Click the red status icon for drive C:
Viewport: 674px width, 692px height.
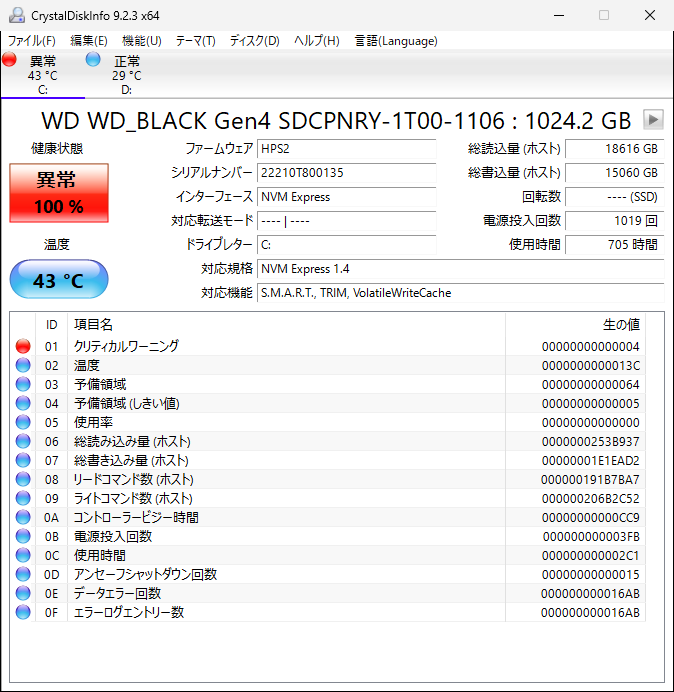pyautogui.click(x=9, y=59)
